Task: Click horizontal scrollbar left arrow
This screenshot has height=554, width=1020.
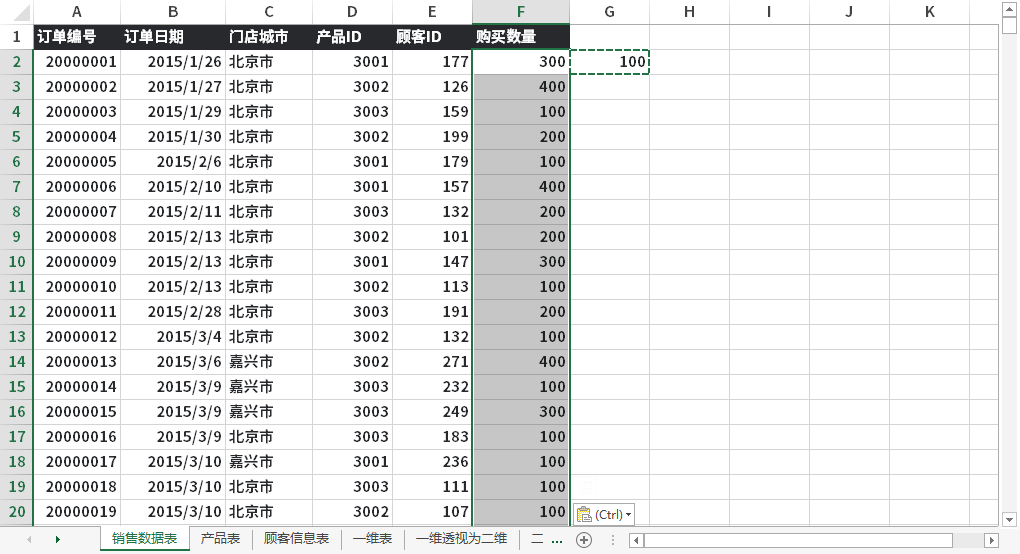Action: (637, 540)
